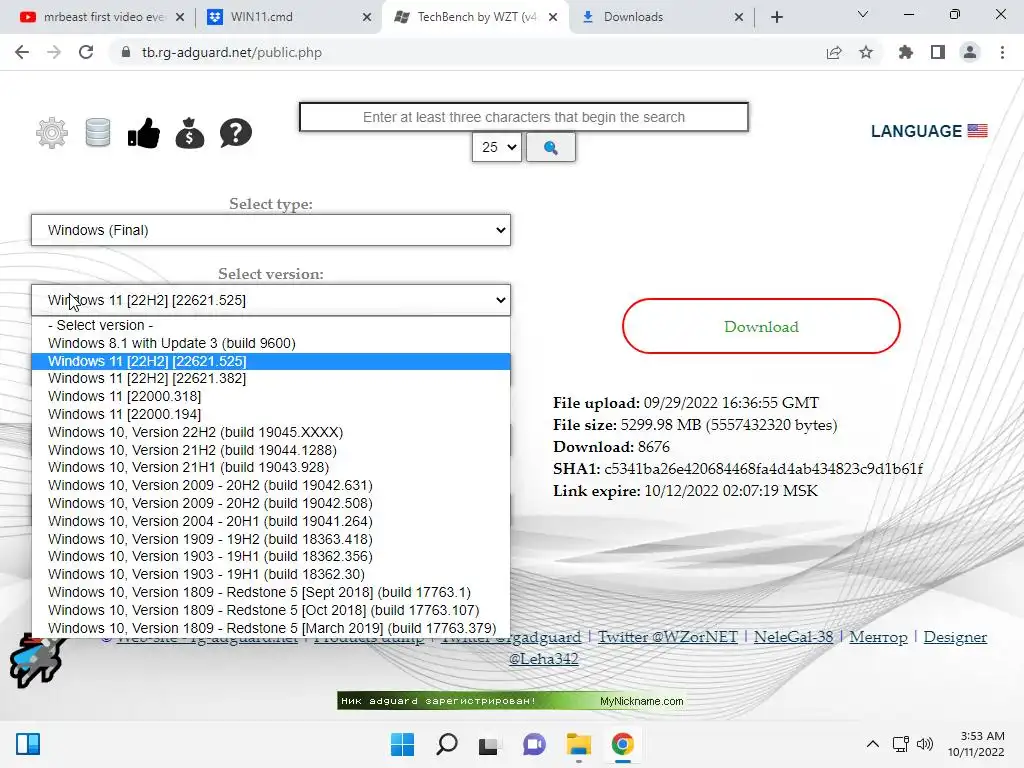Click the LANGUAGE label
Screen dimensions: 1024x768
(x=916, y=131)
